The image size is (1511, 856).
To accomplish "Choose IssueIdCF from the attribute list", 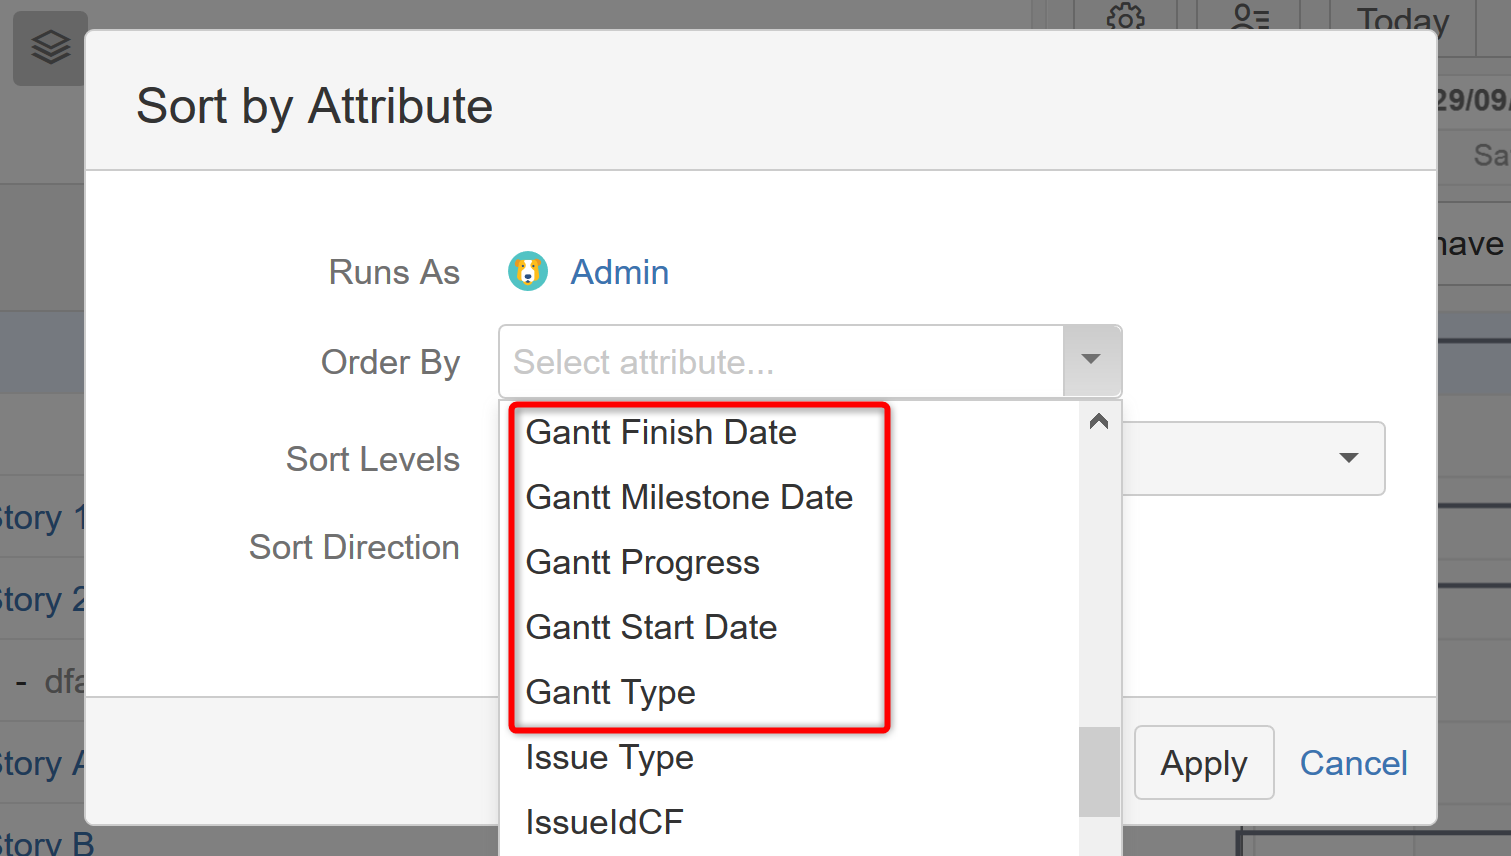I will tap(605, 821).
